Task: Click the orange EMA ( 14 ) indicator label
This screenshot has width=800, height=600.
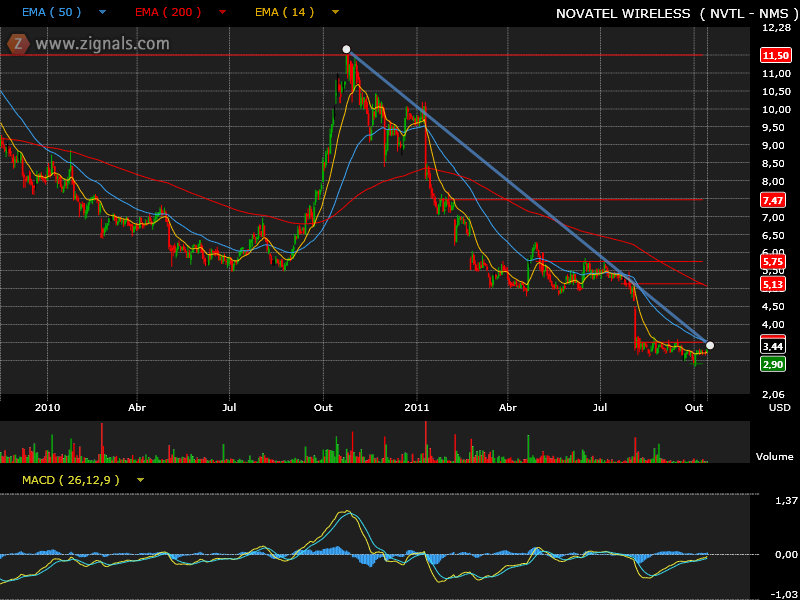Action: [285, 12]
